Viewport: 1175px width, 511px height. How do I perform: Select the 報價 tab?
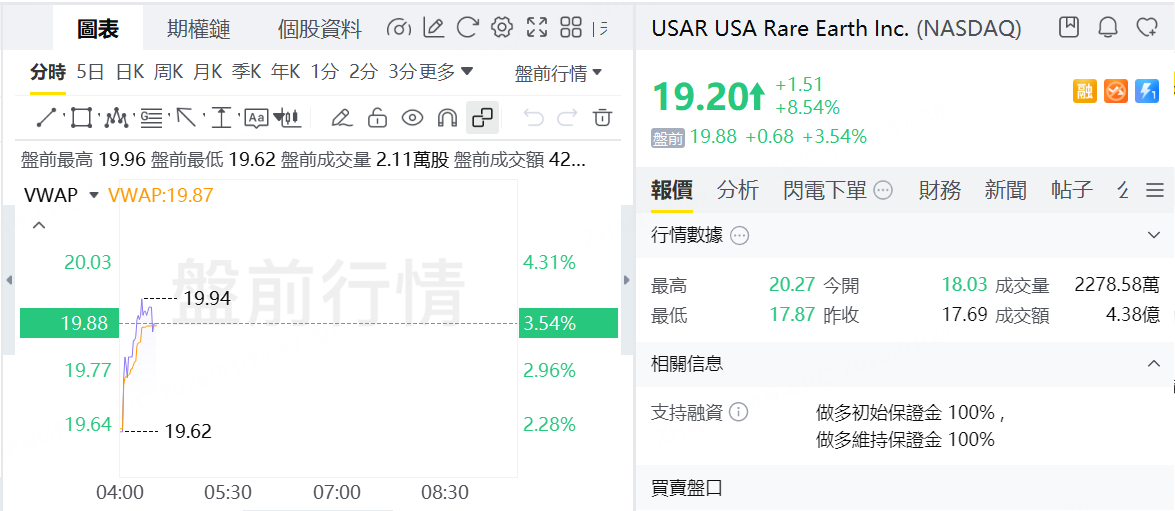point(671,190)
